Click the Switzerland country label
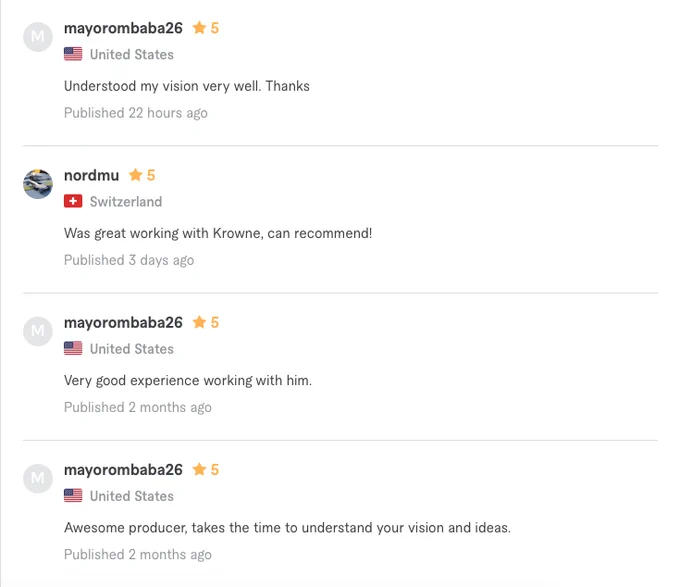 126,202
